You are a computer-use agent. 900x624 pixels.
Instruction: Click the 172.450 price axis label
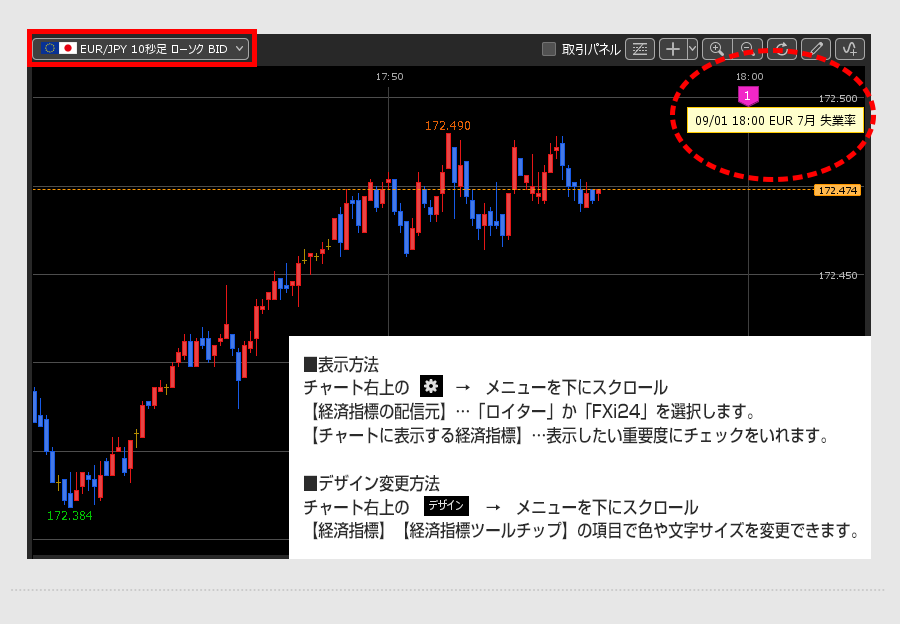837,276
